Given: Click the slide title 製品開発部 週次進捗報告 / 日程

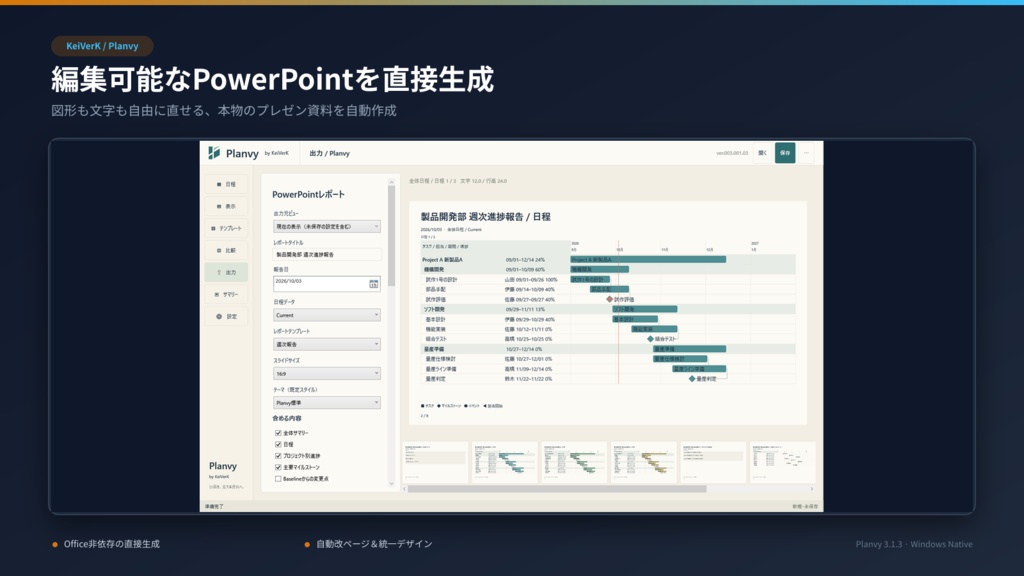Looking at the screenshot, I should tap(485, 216).
